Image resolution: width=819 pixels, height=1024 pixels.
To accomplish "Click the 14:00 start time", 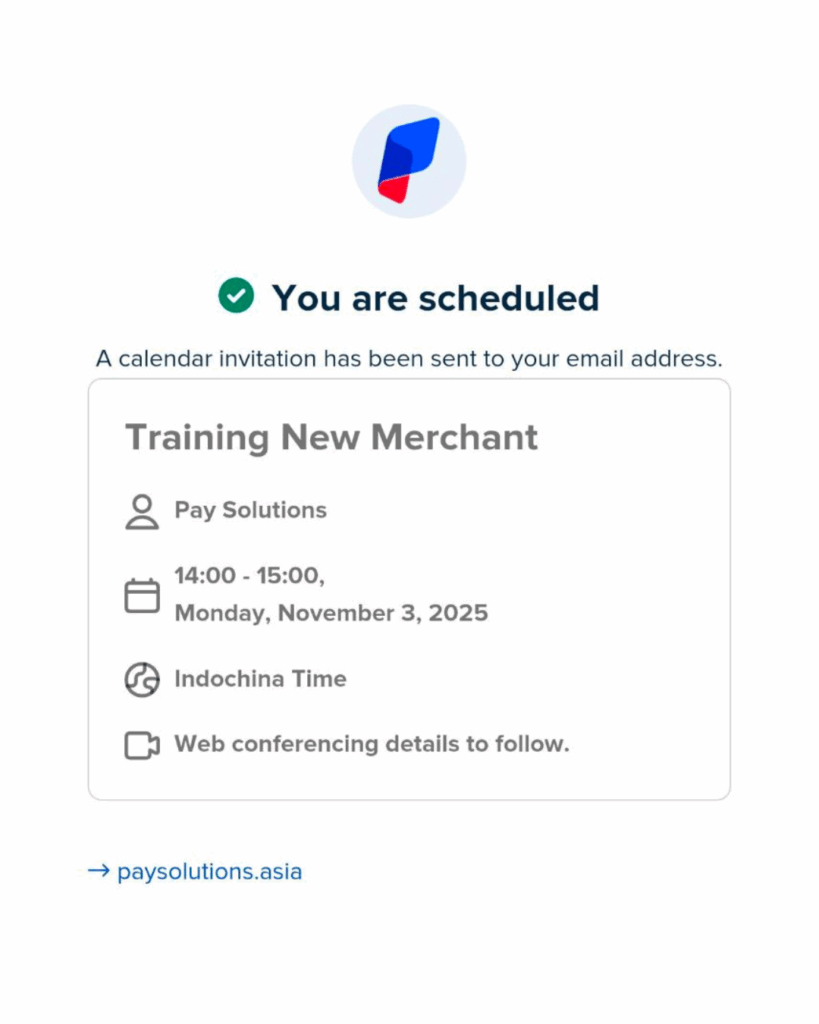I will 203,575.
